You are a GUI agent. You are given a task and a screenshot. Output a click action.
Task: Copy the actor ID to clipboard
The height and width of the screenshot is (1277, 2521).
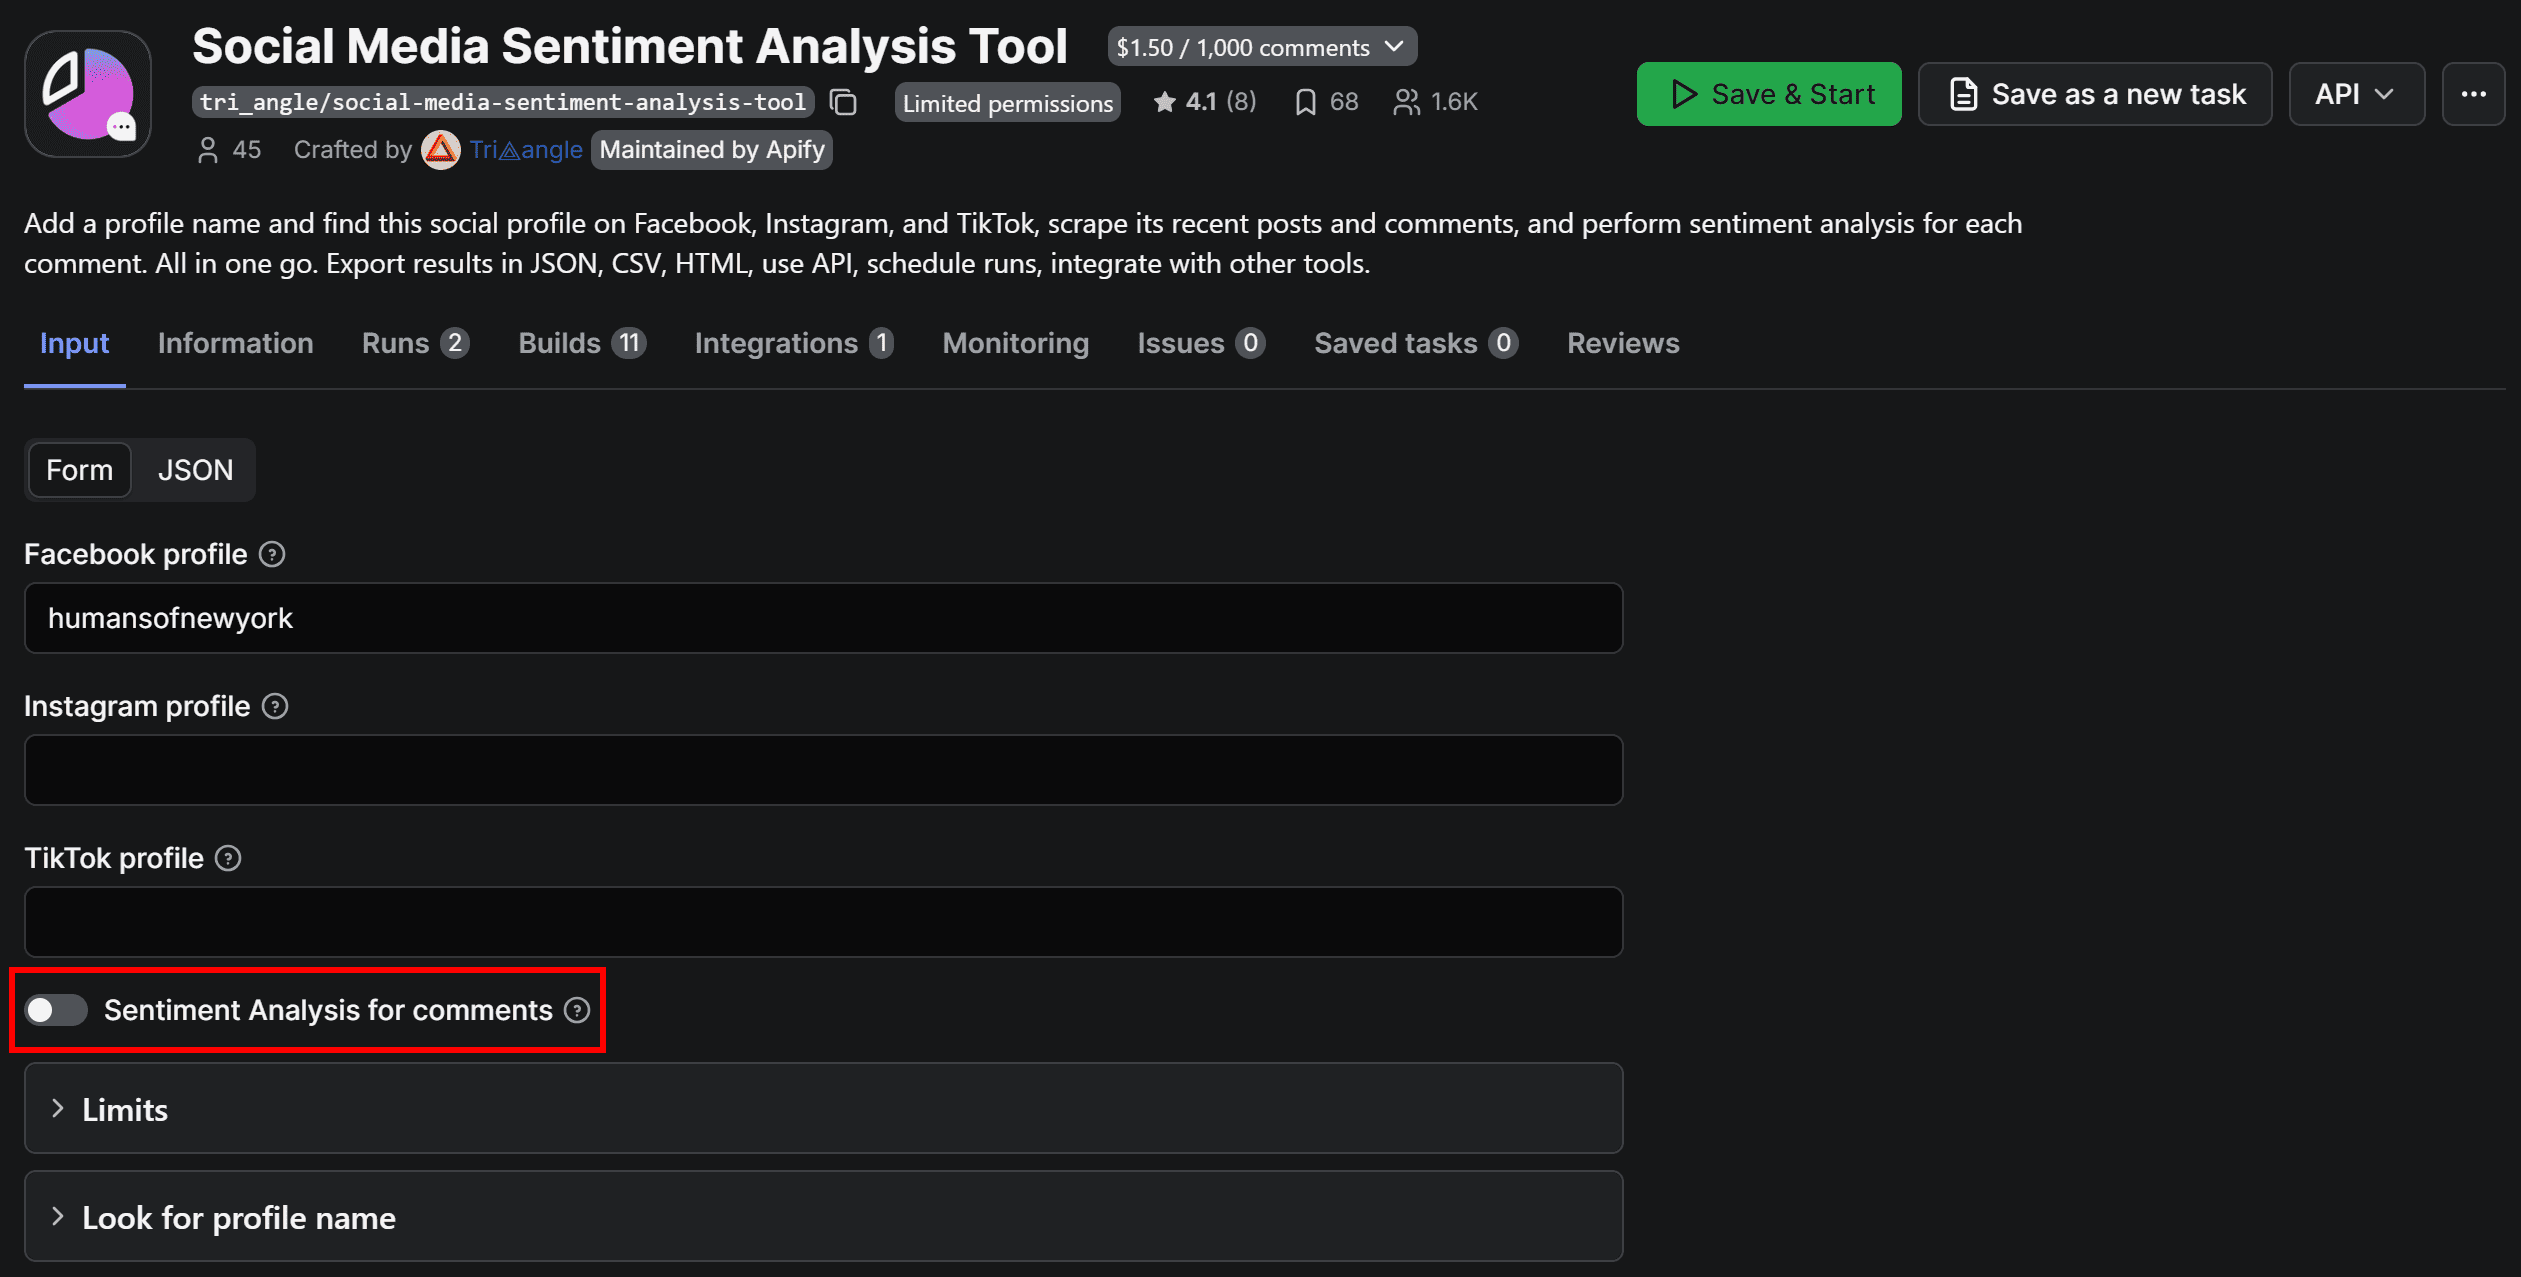843,101
